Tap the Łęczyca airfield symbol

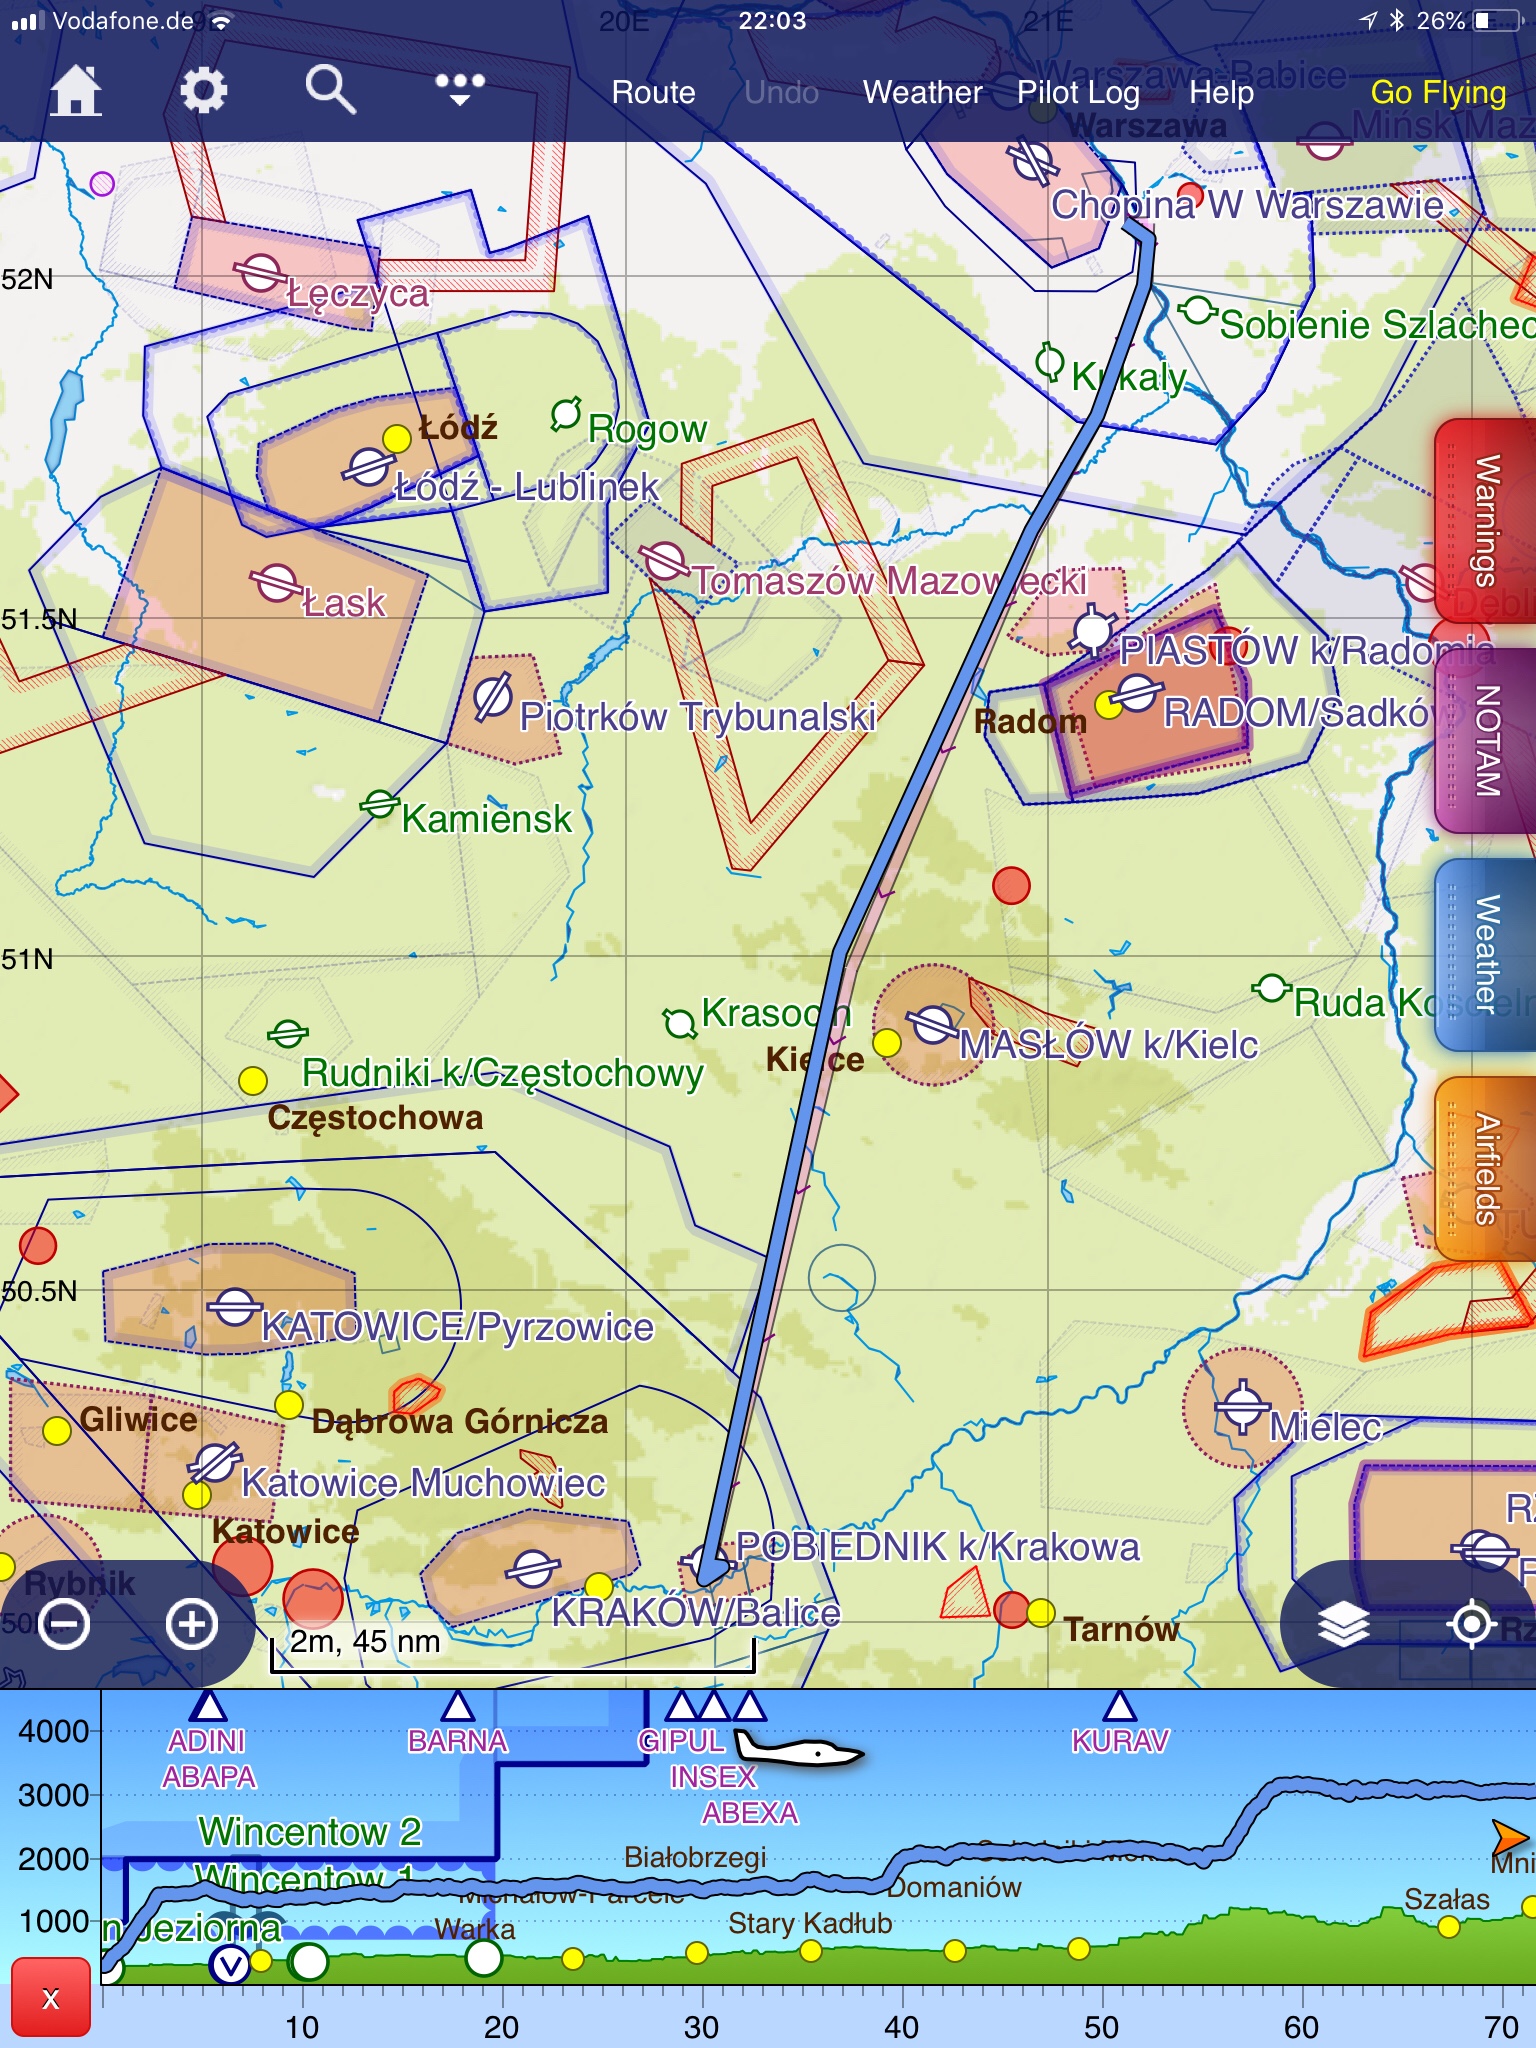[260, 273]
